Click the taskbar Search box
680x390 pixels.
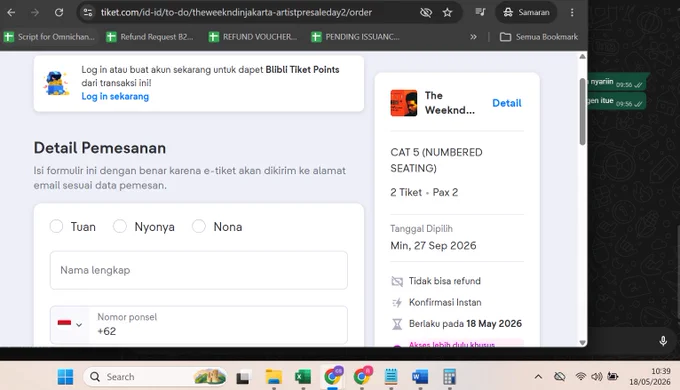[x=155, y=377]
